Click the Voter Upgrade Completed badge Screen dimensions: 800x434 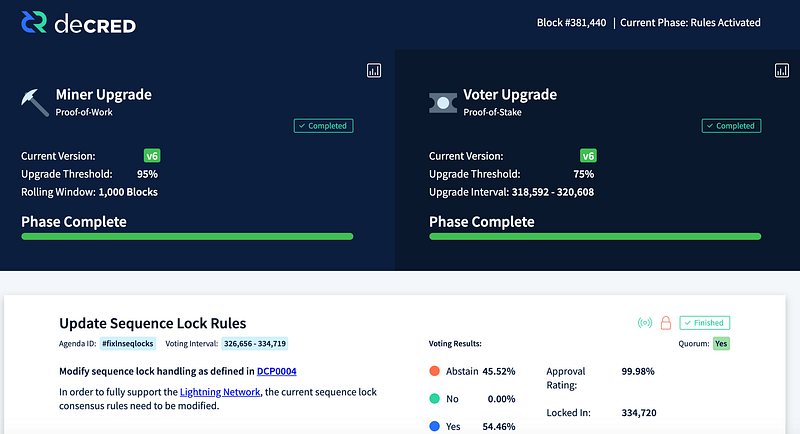pyautogui.click(x=732, y=126)
